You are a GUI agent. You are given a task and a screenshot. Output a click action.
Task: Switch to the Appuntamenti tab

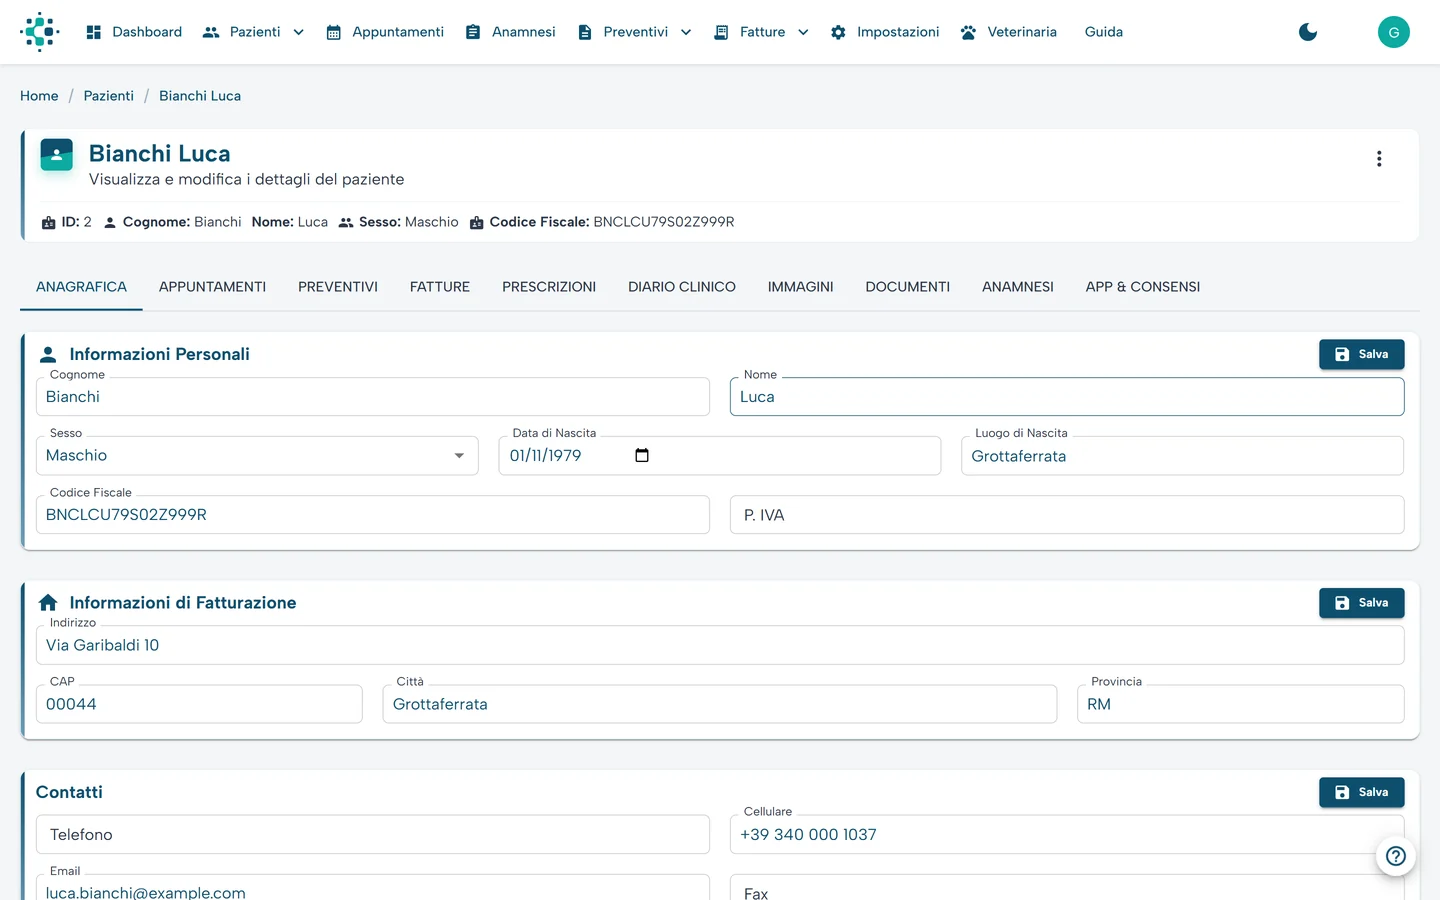click(x=213, y=287)
